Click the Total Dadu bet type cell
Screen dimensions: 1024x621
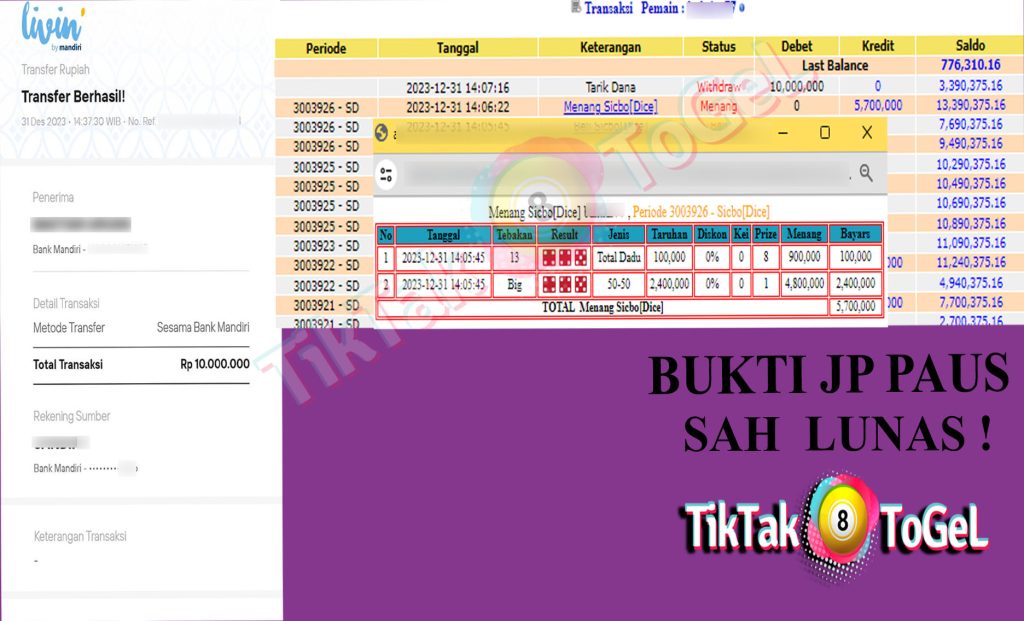click(618, 258)
